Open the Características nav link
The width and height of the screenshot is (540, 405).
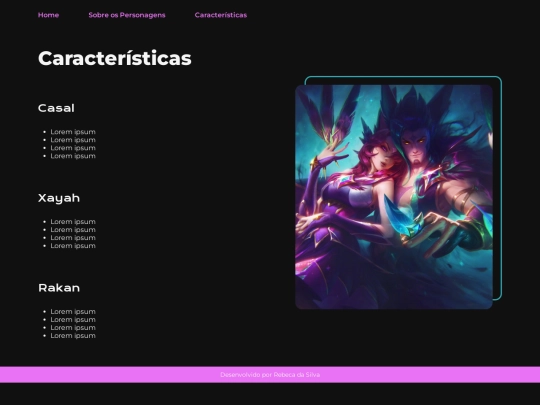[221, 15]
